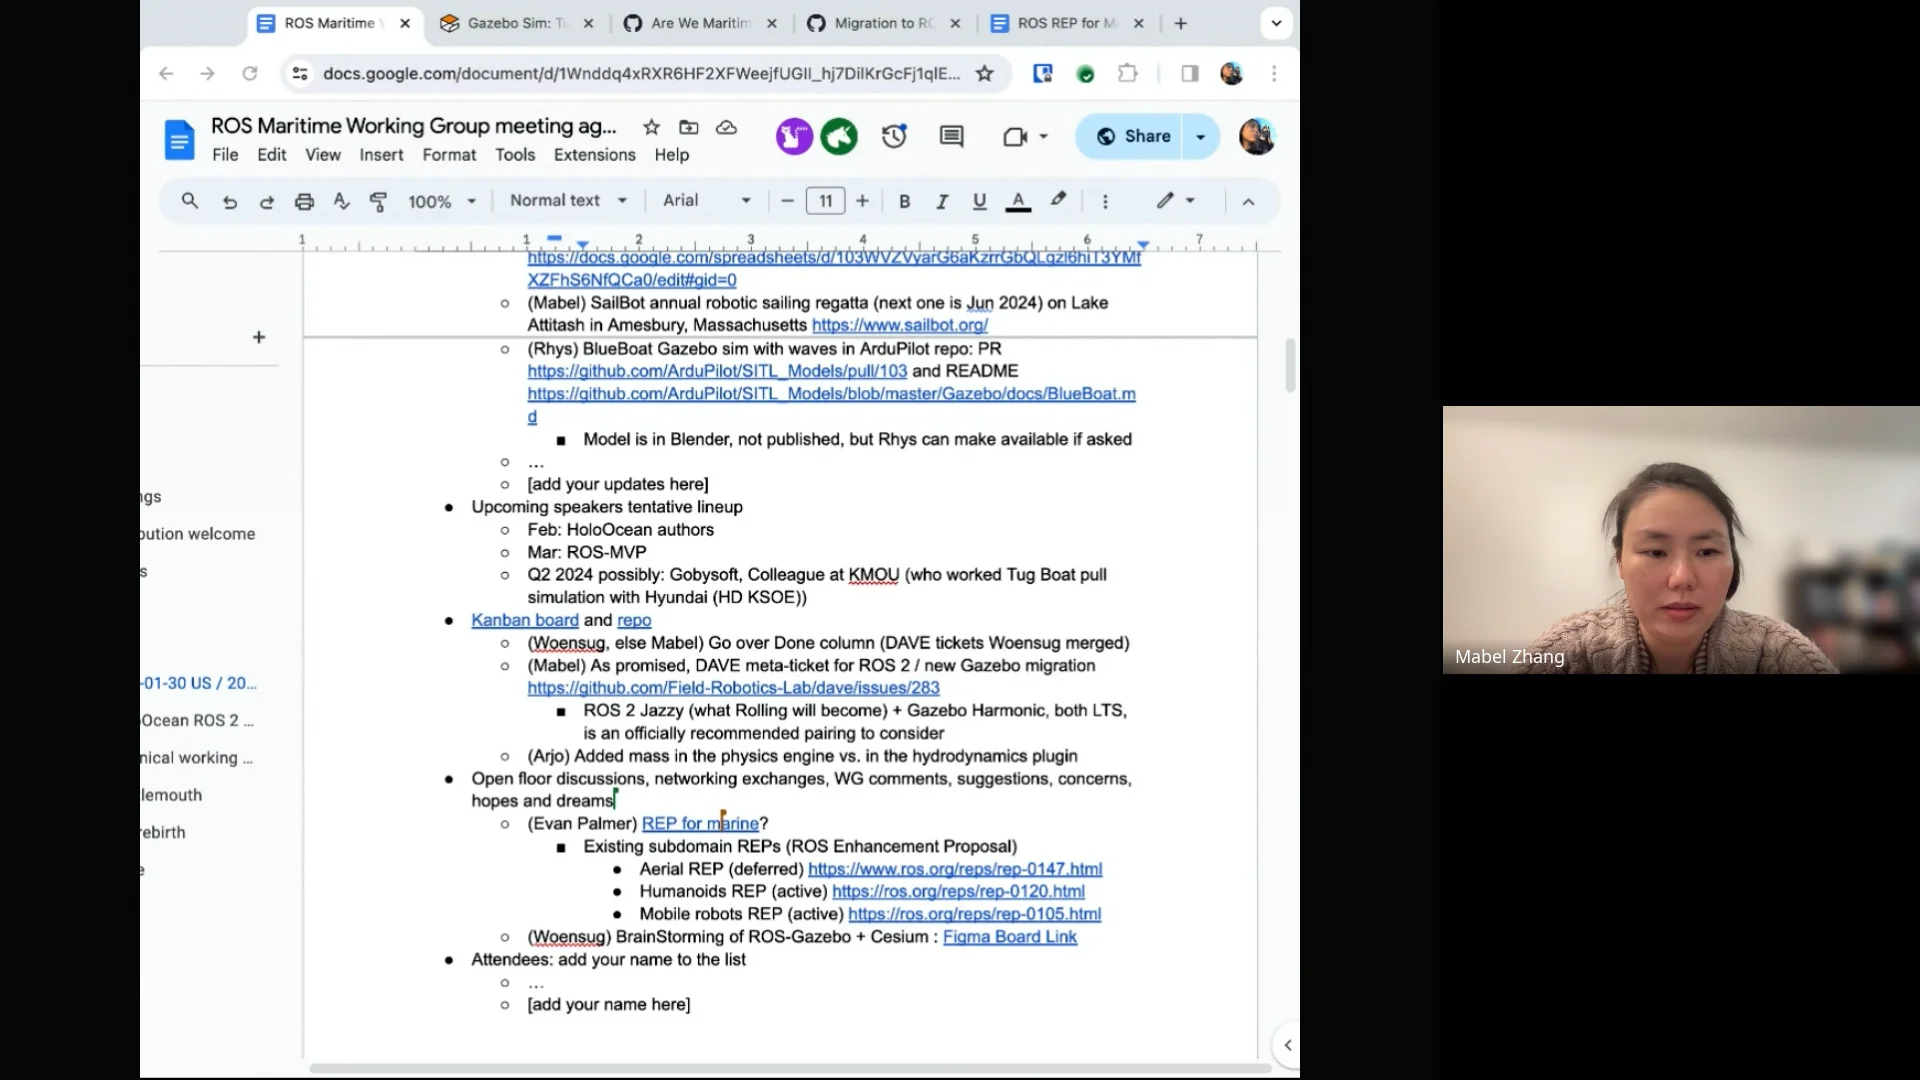
Task: Click the browser back arrow
Action: pos(166,73)
